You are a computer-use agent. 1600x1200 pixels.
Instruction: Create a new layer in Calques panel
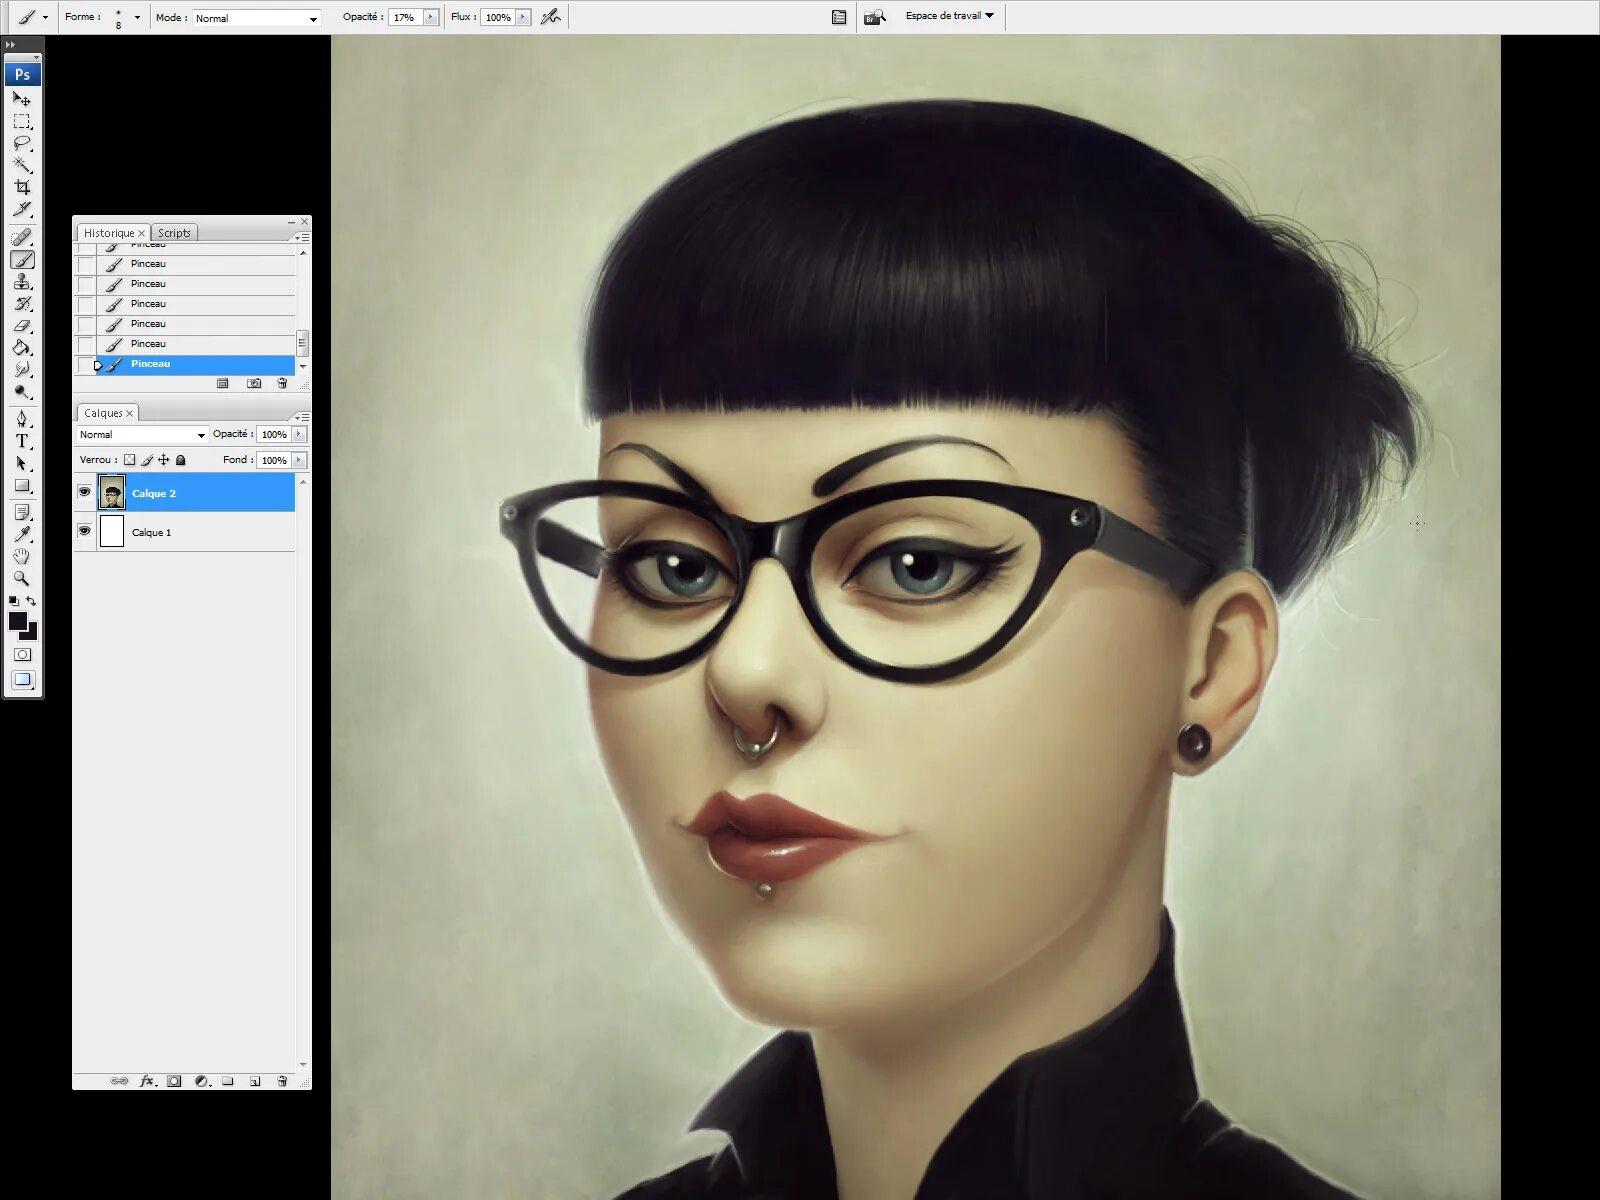pyautogui.click(x=255, y=1081)
